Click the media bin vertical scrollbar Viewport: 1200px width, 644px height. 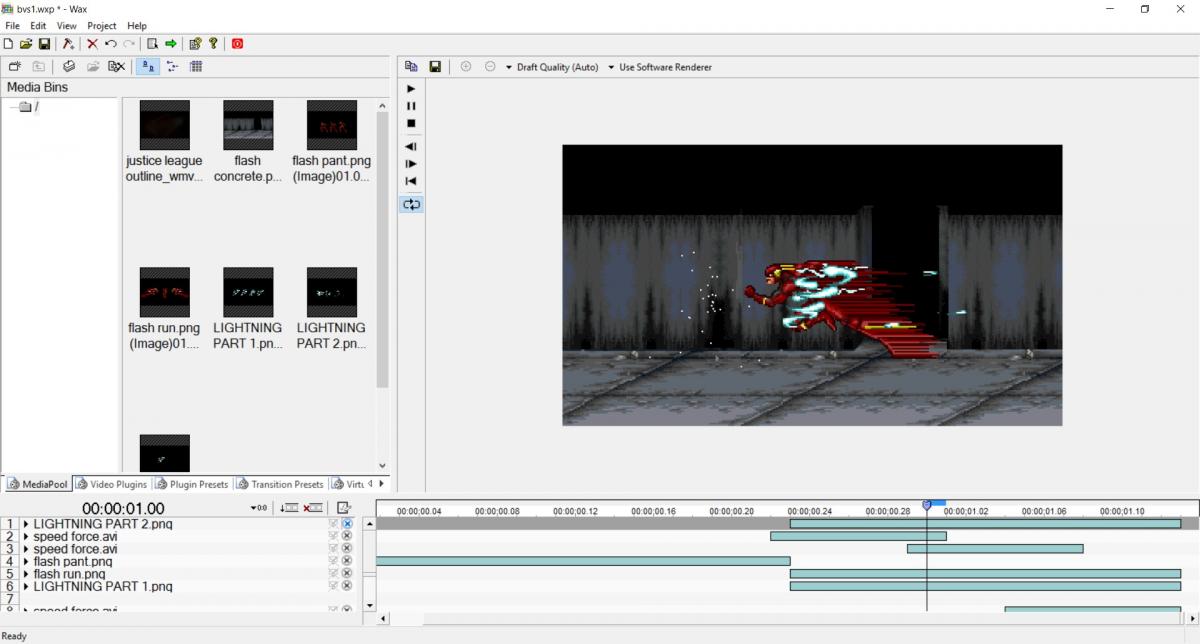click(x=382, y=250)
